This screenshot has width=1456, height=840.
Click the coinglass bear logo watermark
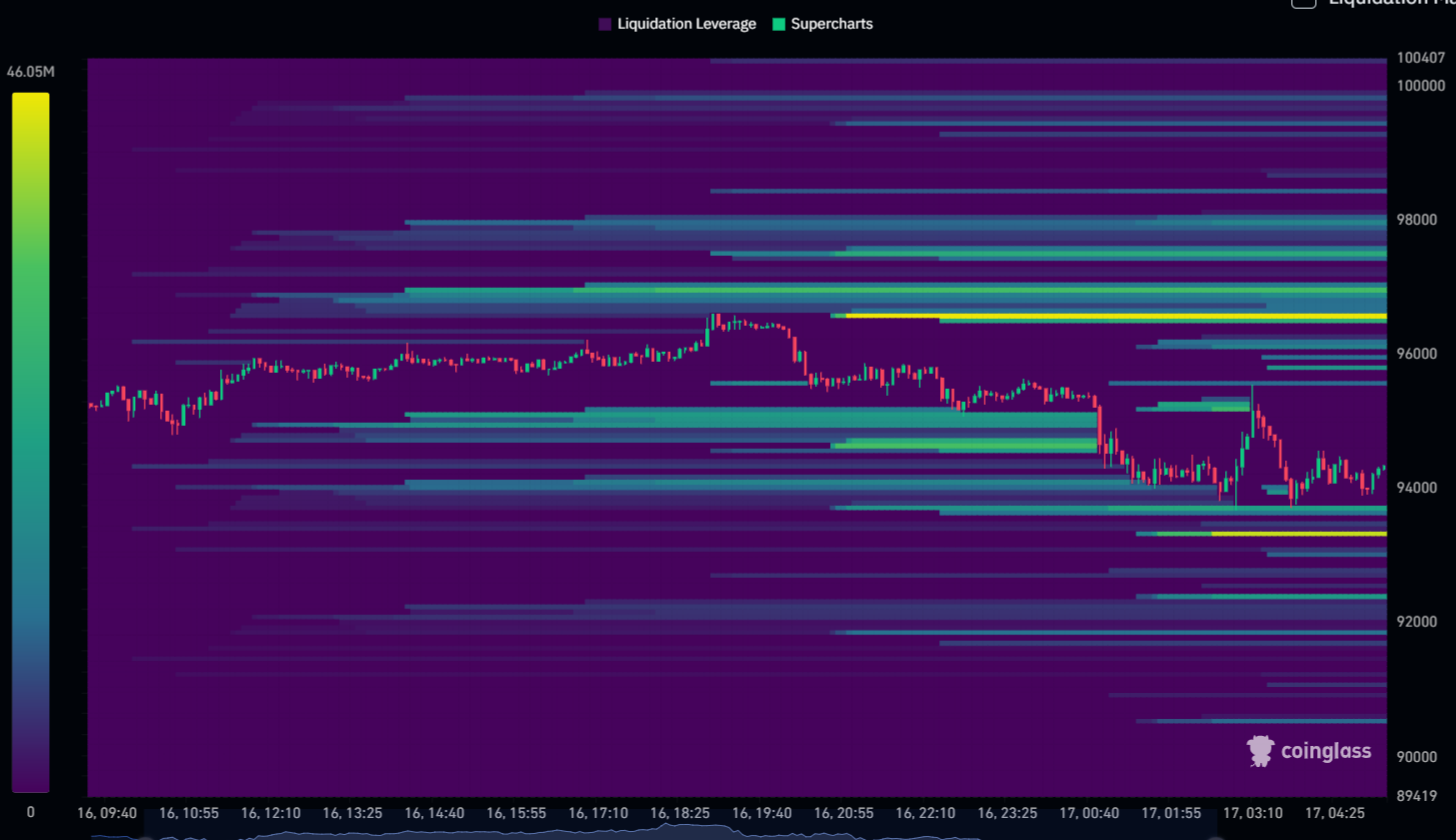(x=1259, y=751)
